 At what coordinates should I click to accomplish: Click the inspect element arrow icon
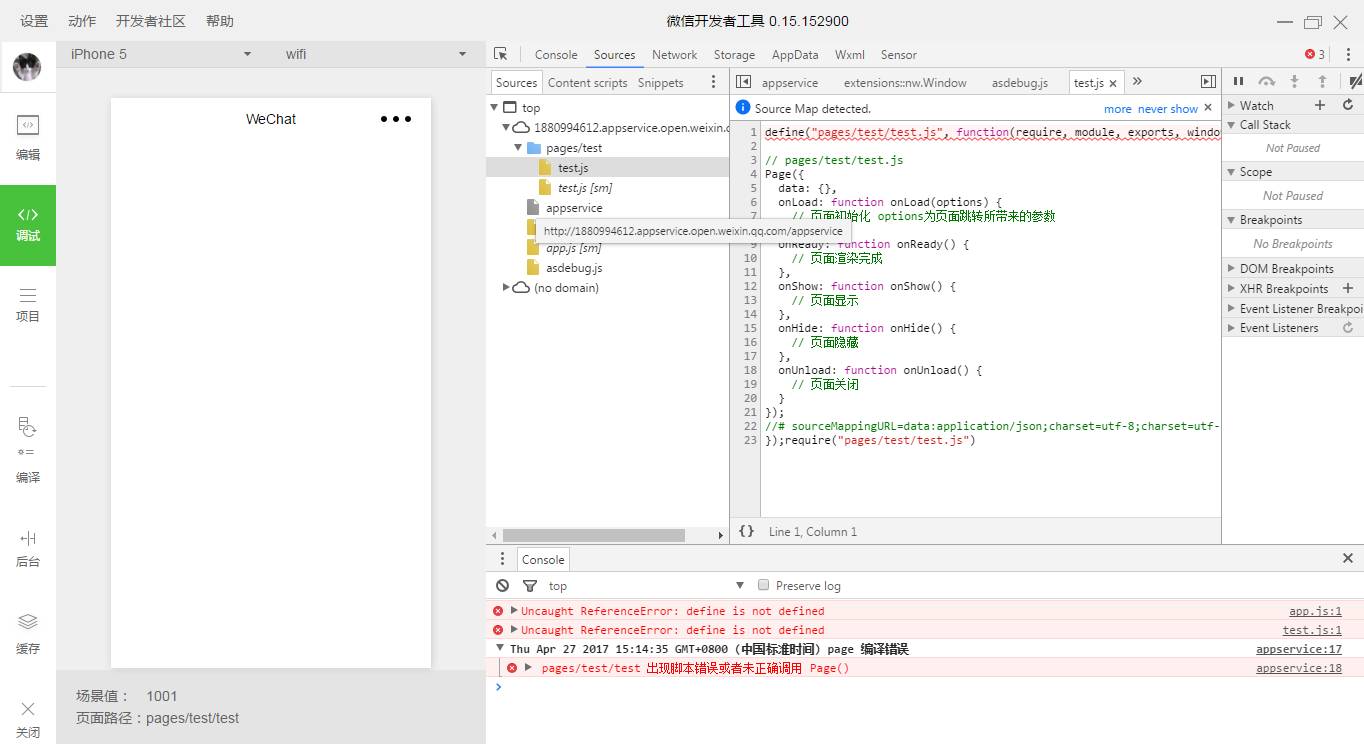[501, 55]
